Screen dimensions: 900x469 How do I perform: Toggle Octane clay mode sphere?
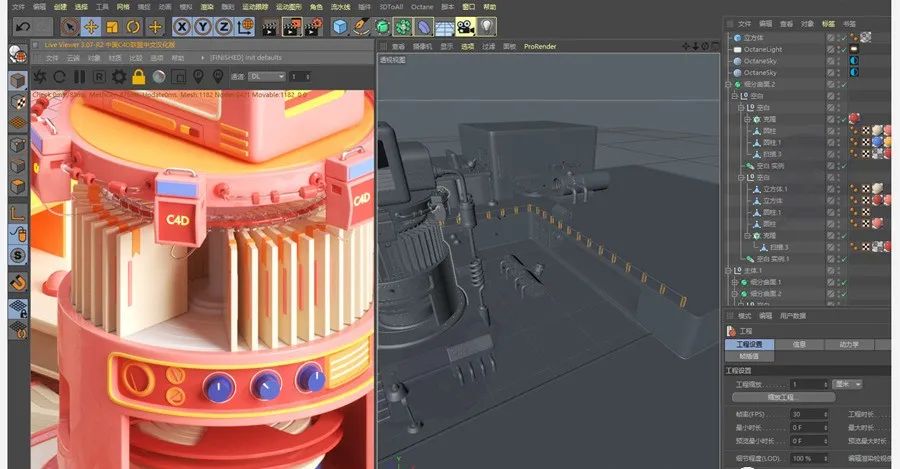coord(159,76)
